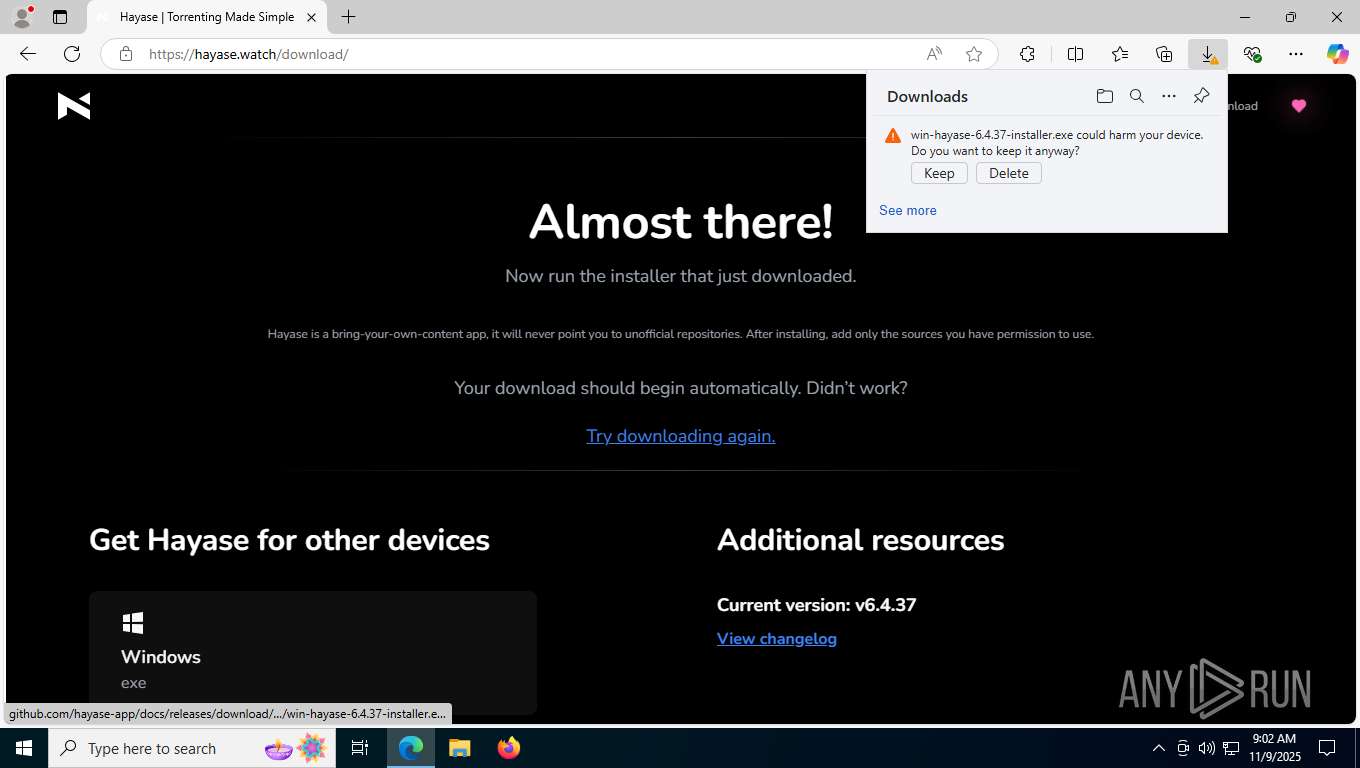Screen dimensions: 1360x768
Task: Delete the flagged installer download
Action: [1009, 173]
